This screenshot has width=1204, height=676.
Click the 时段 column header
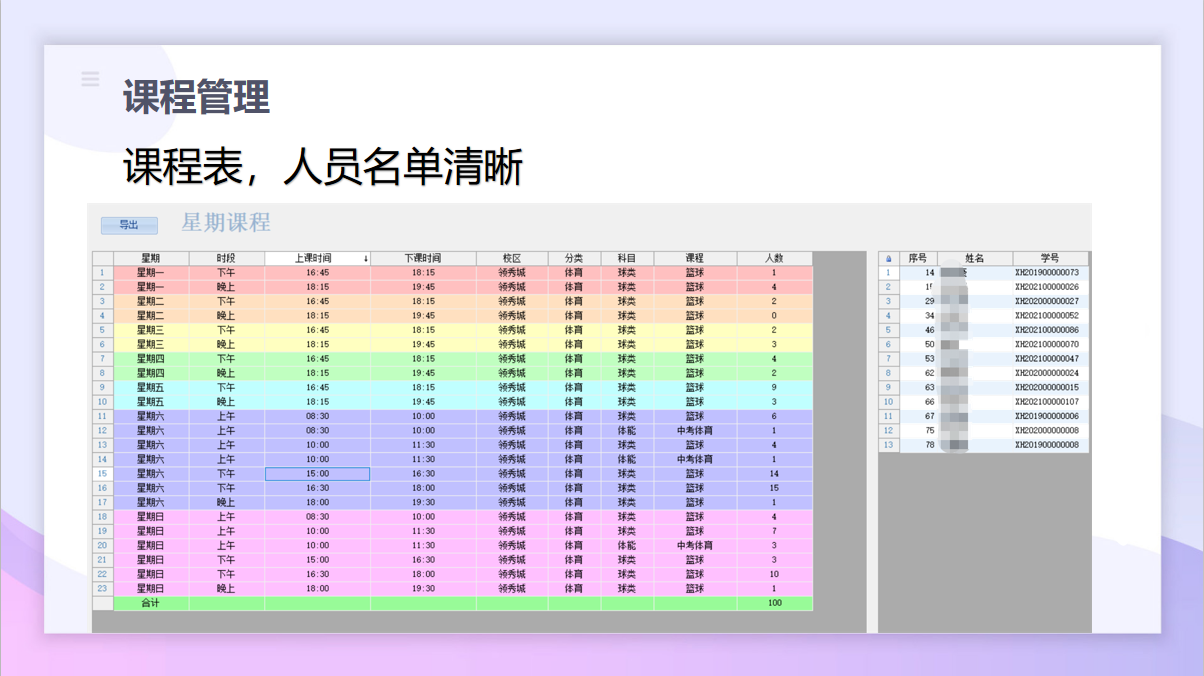[x=226, y=258]
